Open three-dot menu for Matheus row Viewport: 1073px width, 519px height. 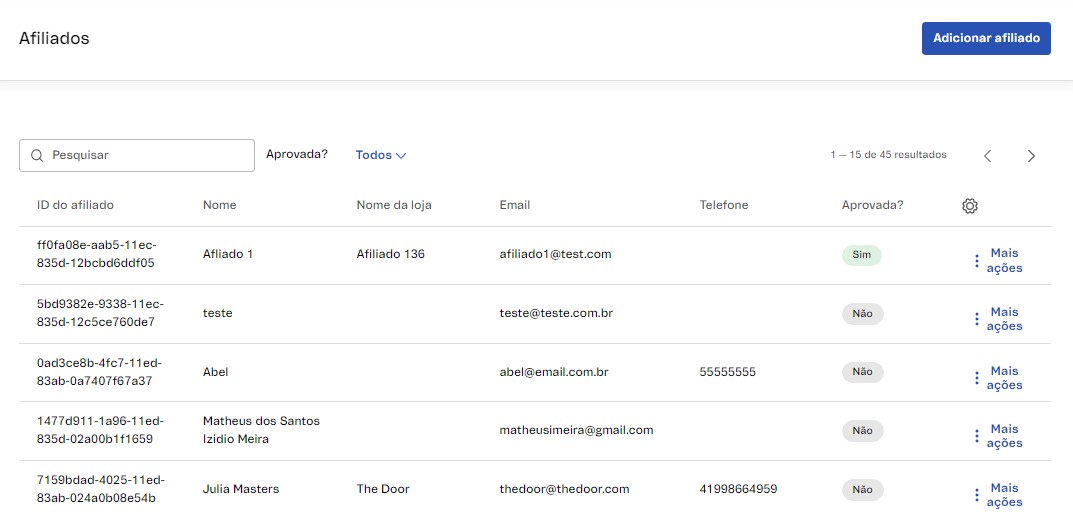[x=977, y=436]
